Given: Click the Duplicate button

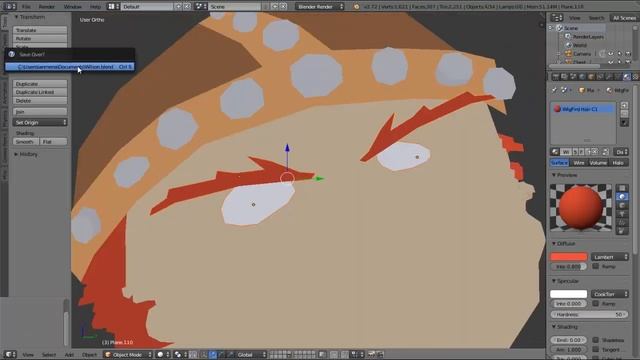Looking at the screenshot, I should [40, 84].
